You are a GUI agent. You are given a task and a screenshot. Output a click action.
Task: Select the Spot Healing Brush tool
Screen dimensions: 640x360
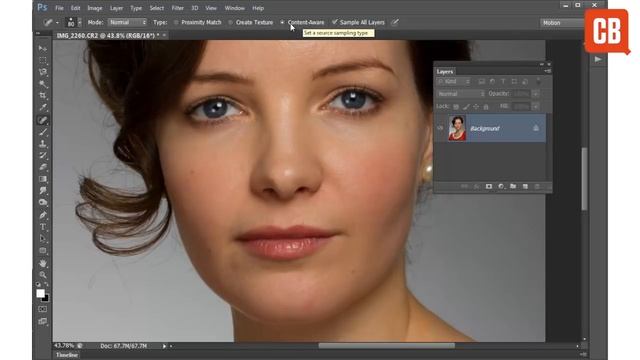(42, 120)
